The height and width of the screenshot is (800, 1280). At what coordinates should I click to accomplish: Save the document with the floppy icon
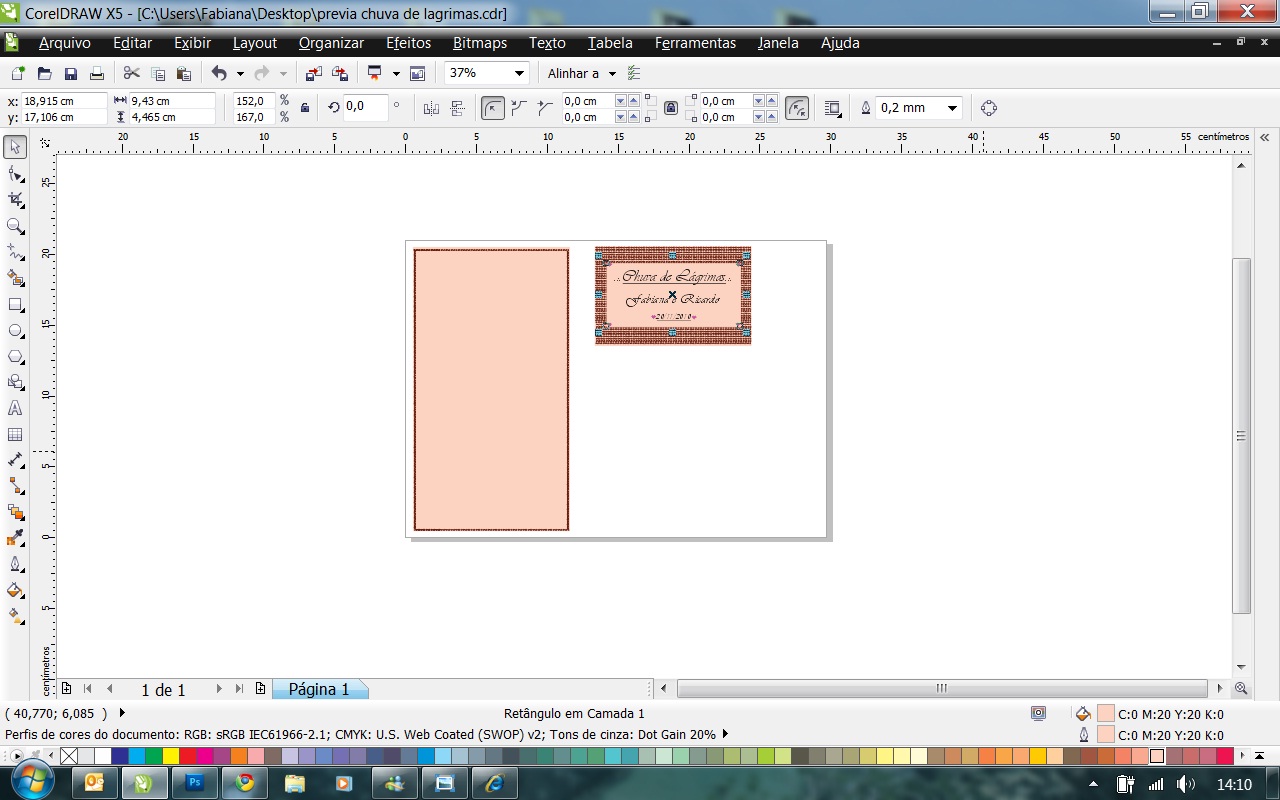70,73
